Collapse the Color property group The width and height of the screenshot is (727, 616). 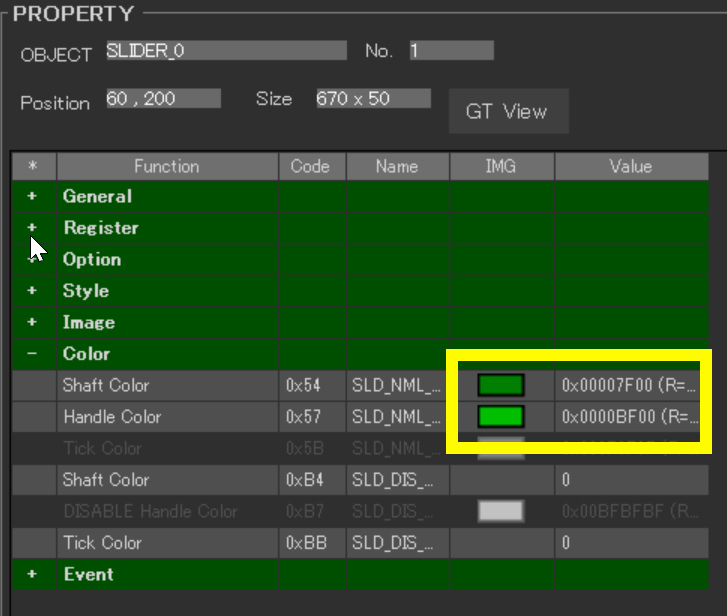coord(33,354)
